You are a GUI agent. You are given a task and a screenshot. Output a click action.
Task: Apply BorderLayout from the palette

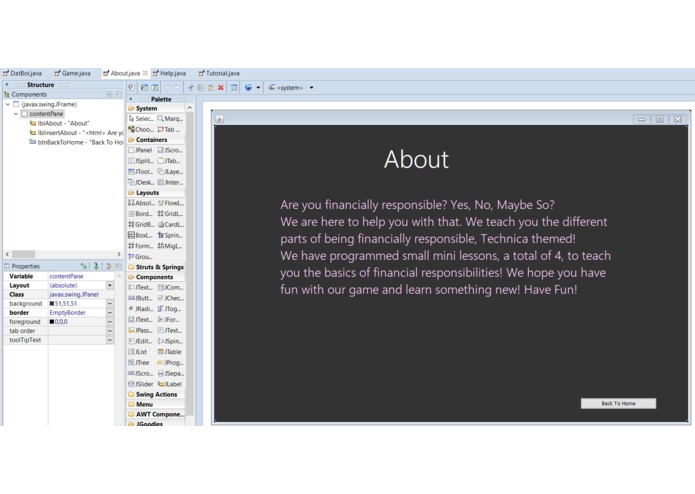point(140,214)
